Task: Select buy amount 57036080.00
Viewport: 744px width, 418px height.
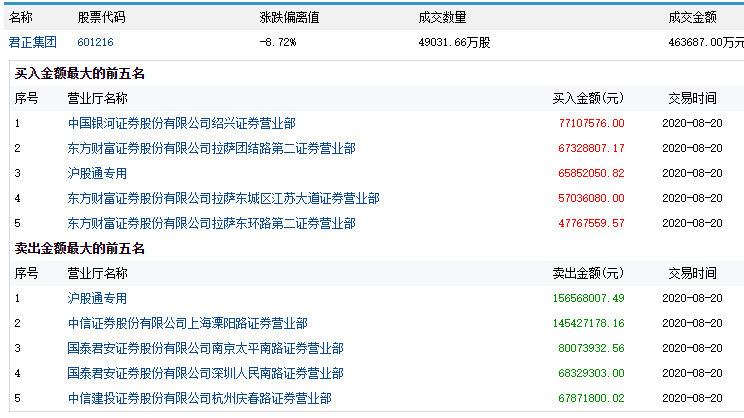Action: pyautogui.click(x=591, y=198)
